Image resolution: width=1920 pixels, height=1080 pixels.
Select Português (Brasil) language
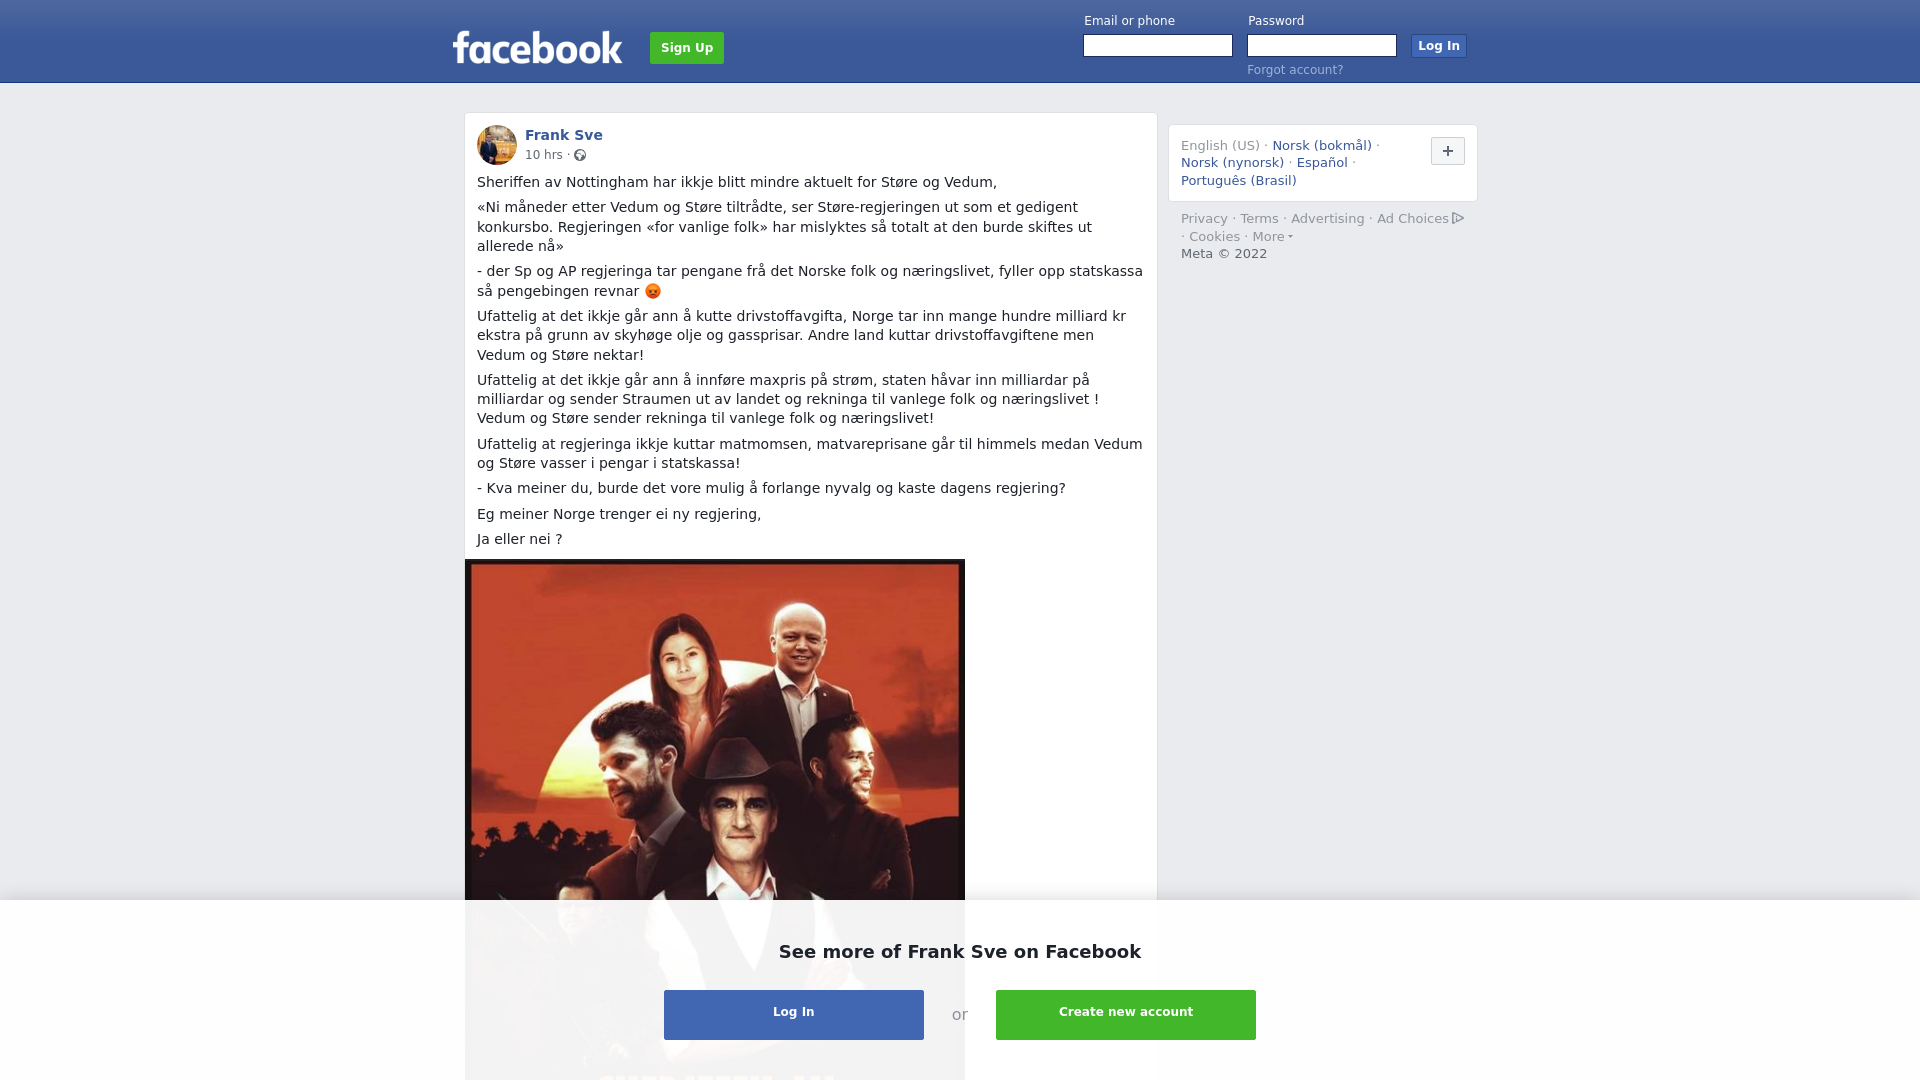[1238, 181]
